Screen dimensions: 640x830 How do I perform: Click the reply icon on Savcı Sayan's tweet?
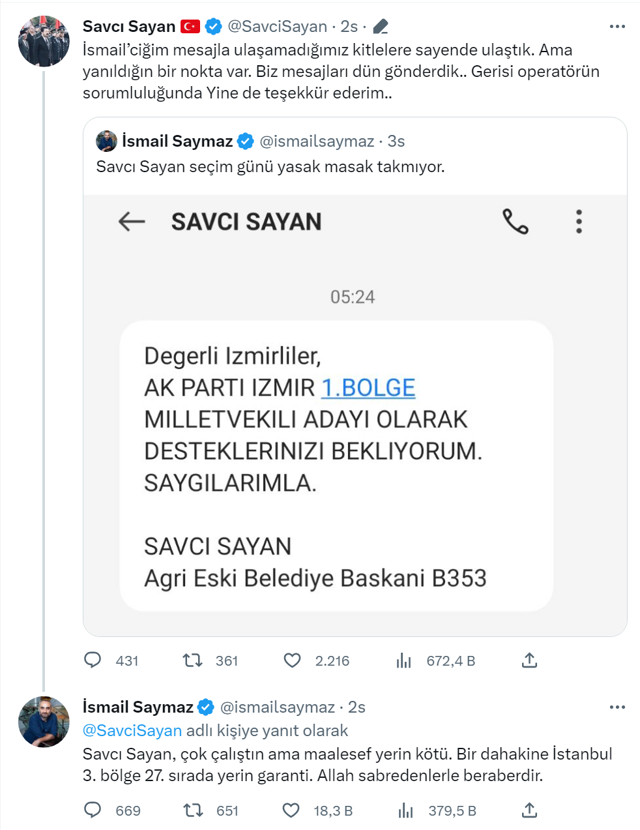pyautogui.click(x=93, y=660)
